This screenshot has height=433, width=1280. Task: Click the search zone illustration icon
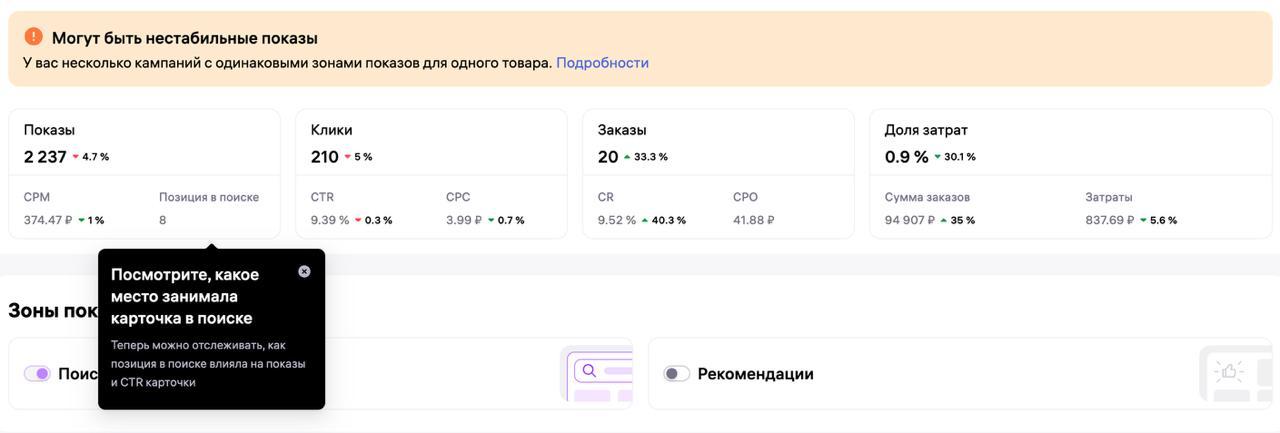(596, 373)
